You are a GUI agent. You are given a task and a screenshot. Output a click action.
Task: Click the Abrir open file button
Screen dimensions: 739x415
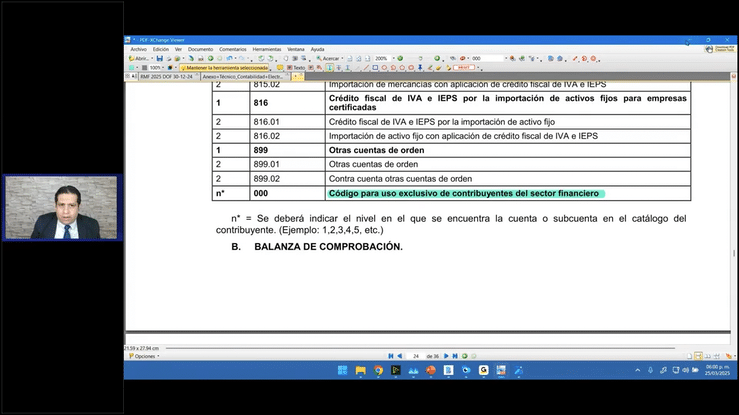tap(139, 58)
